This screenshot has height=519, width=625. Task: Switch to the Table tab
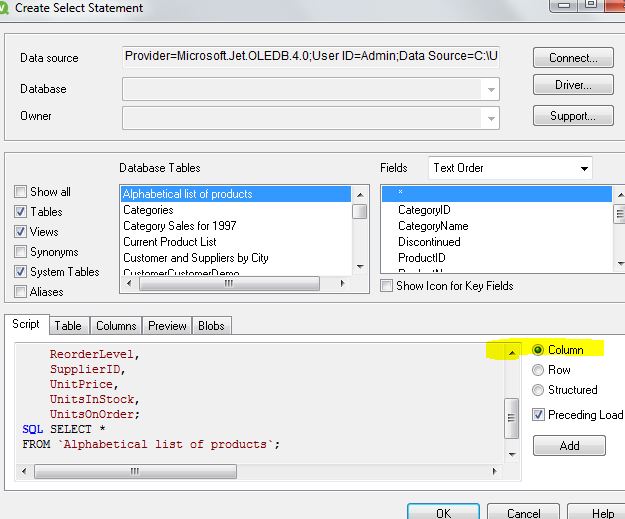click(x=68, y=326)
